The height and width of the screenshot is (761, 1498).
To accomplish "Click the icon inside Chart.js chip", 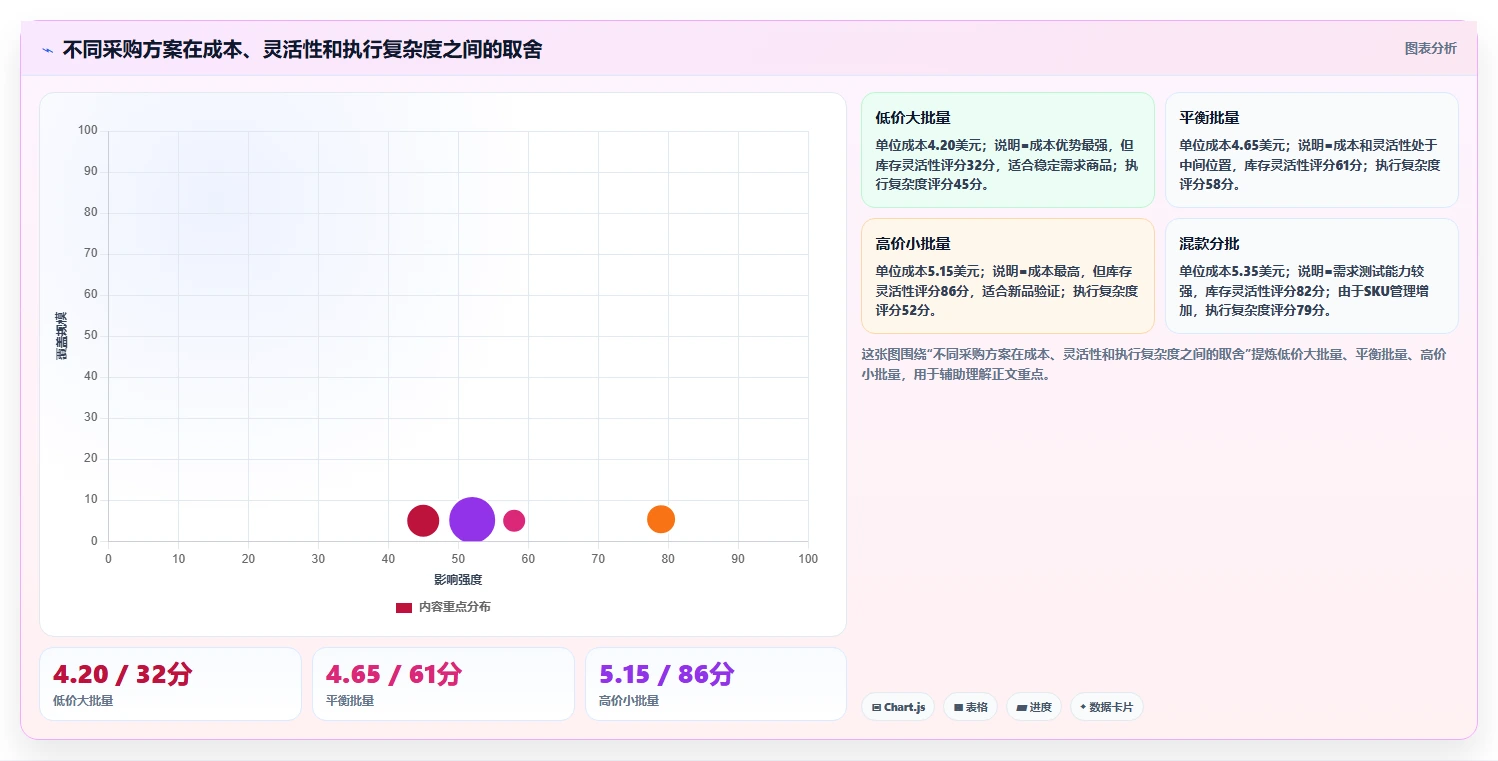I will point(876,707).
